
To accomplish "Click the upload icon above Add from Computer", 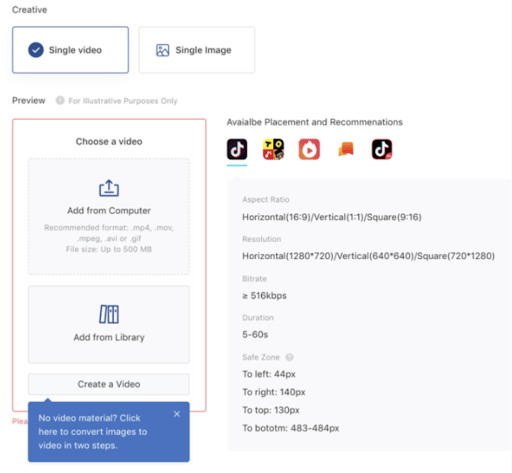I will click(x=109, y=188).
